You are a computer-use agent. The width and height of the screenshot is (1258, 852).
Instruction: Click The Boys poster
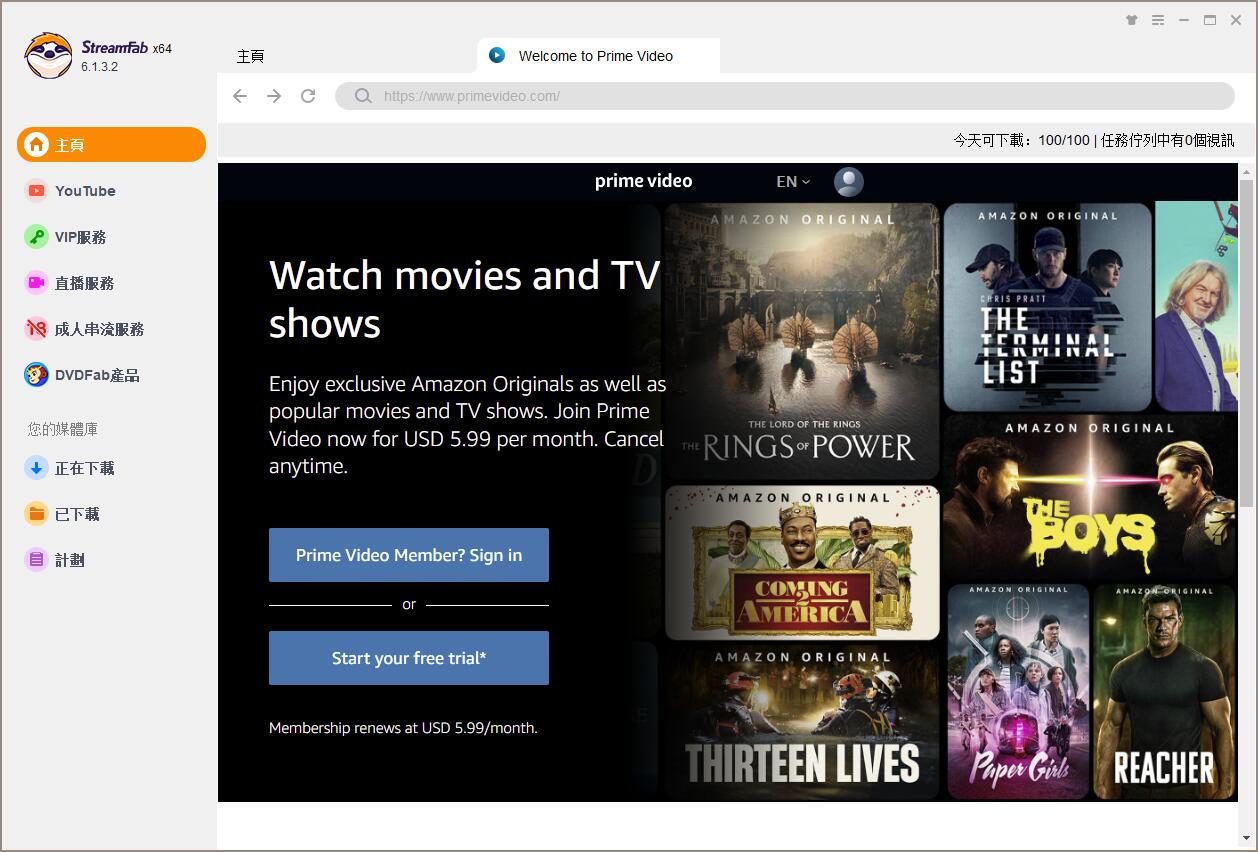pos(1091,496)
